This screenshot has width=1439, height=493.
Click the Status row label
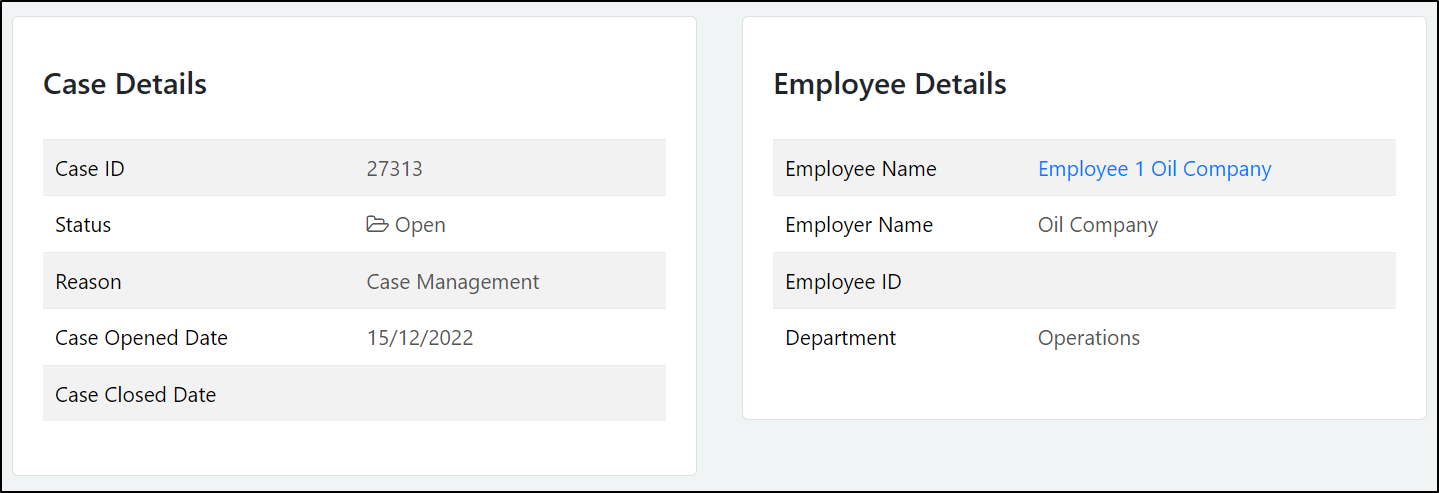point(83,225)
